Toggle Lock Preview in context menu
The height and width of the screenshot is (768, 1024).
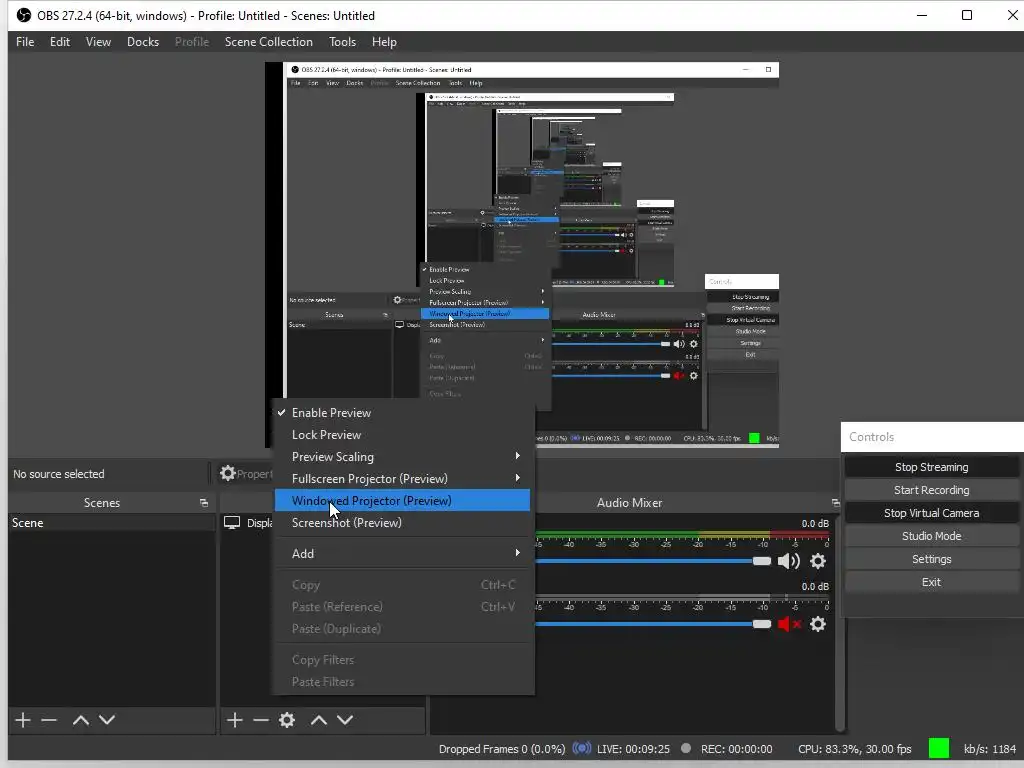[x=402, y=435]
